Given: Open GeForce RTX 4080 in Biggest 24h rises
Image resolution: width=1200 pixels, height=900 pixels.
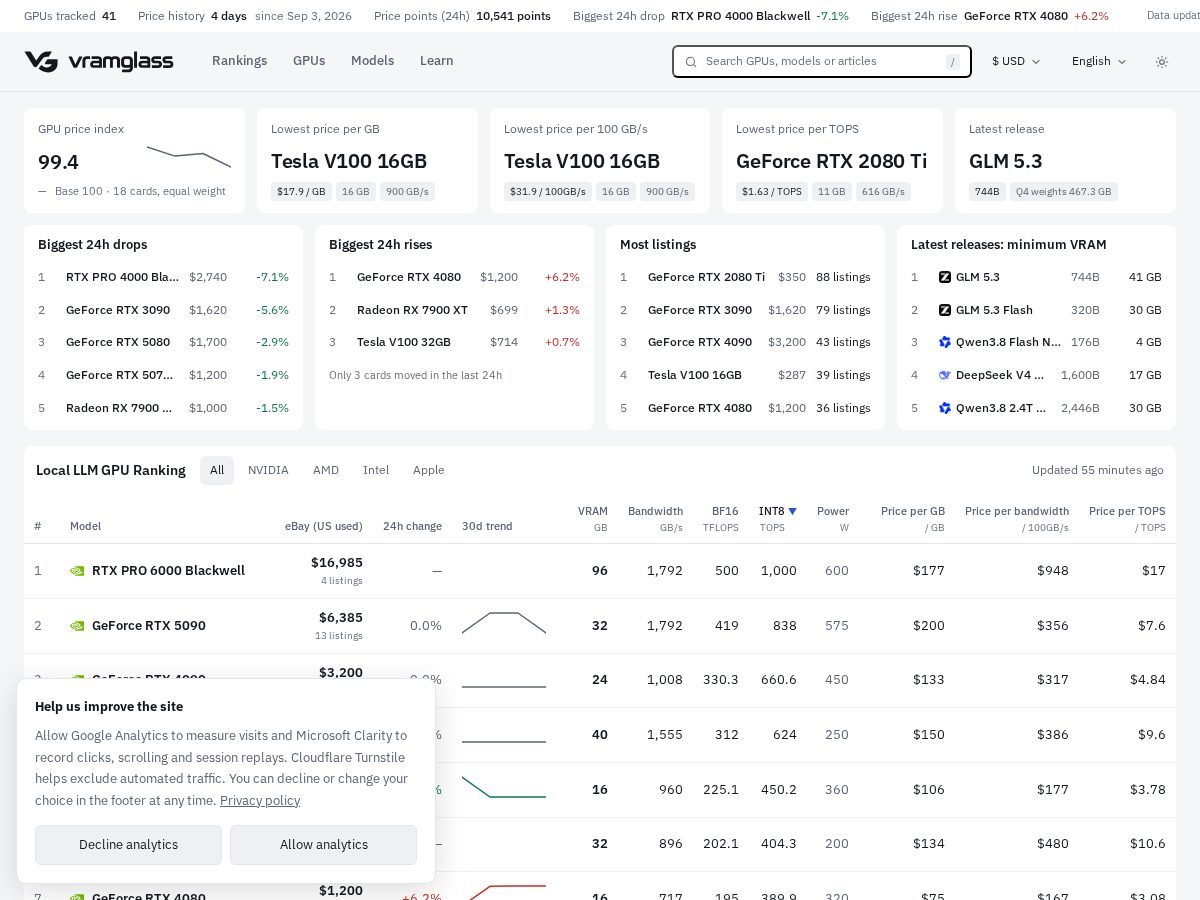Looking at the screenshot, I should (409, 277).
